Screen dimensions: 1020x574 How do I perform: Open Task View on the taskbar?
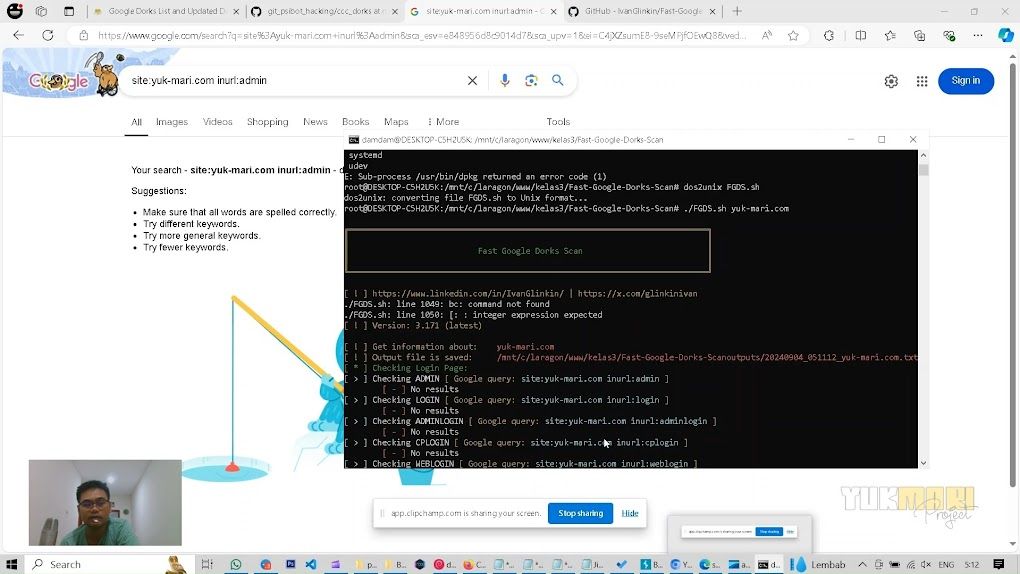coord(207,564)
